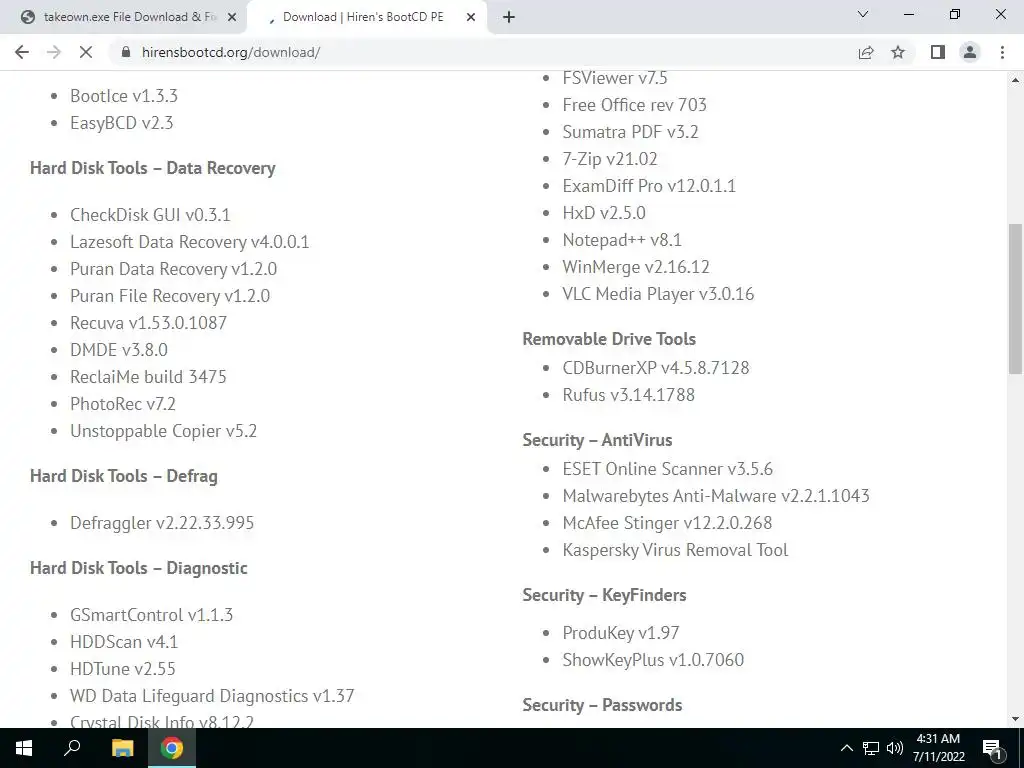This screenshot has height=768, width=1024.
Task: Click 'ReclaiMe build 3475' entry
Action: pyautogui.click(x=148, y=377)
